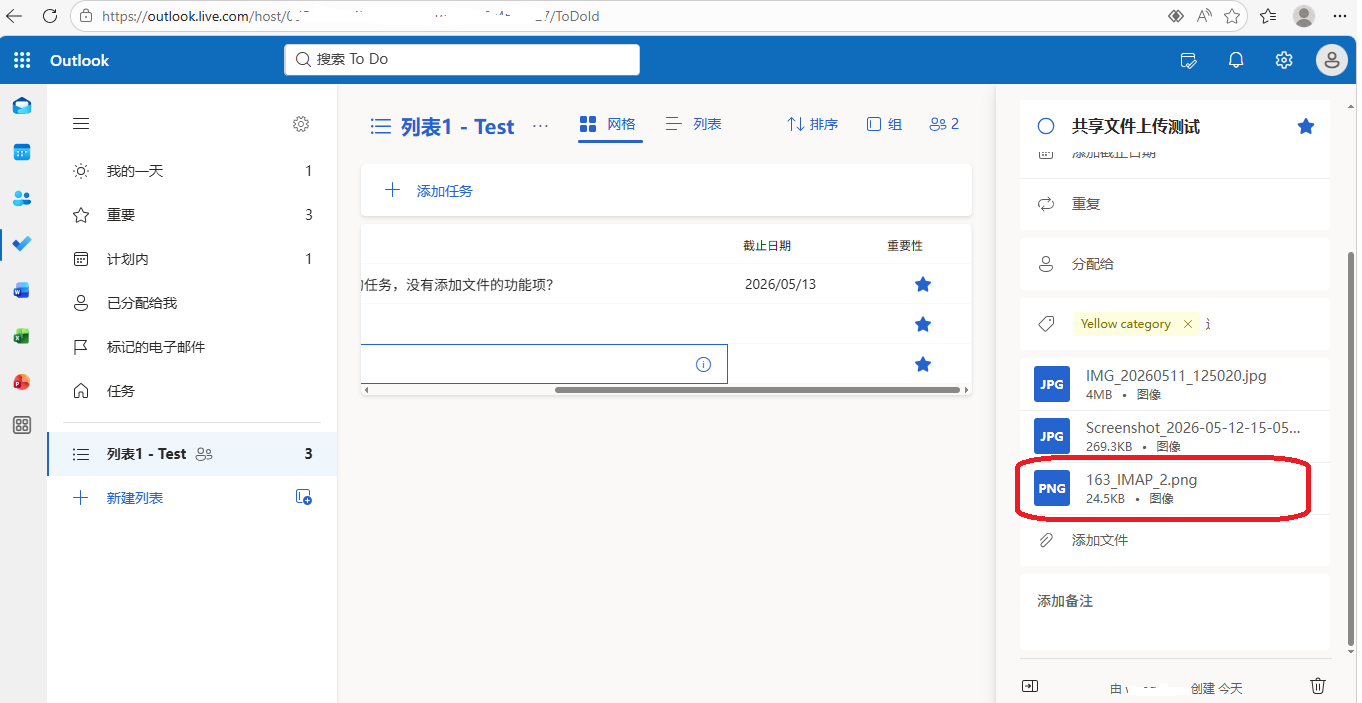
Task: Open 我的一天 in the sidebar
Action: 192,171
